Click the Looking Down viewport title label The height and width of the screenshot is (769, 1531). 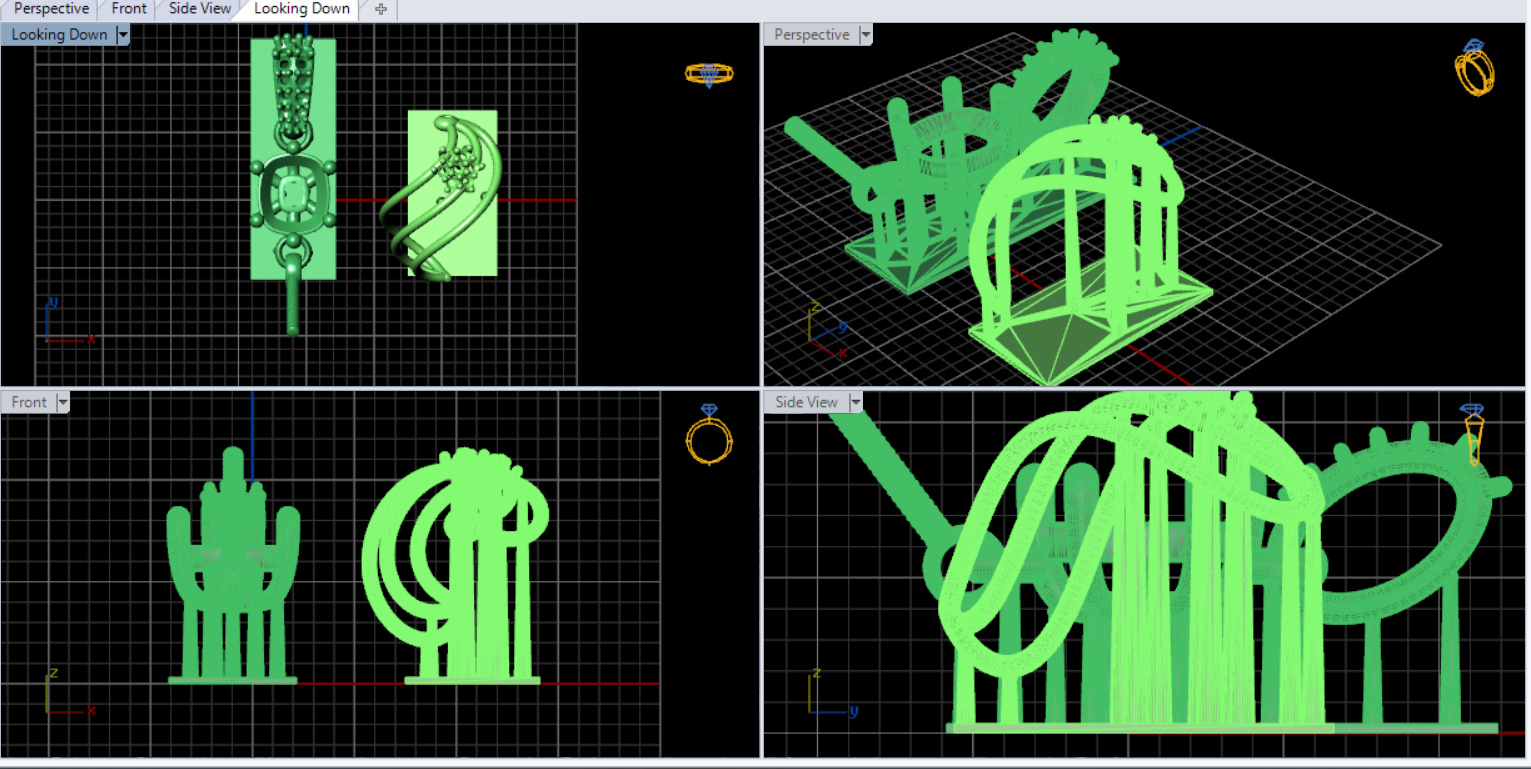[x=59, y=35]
